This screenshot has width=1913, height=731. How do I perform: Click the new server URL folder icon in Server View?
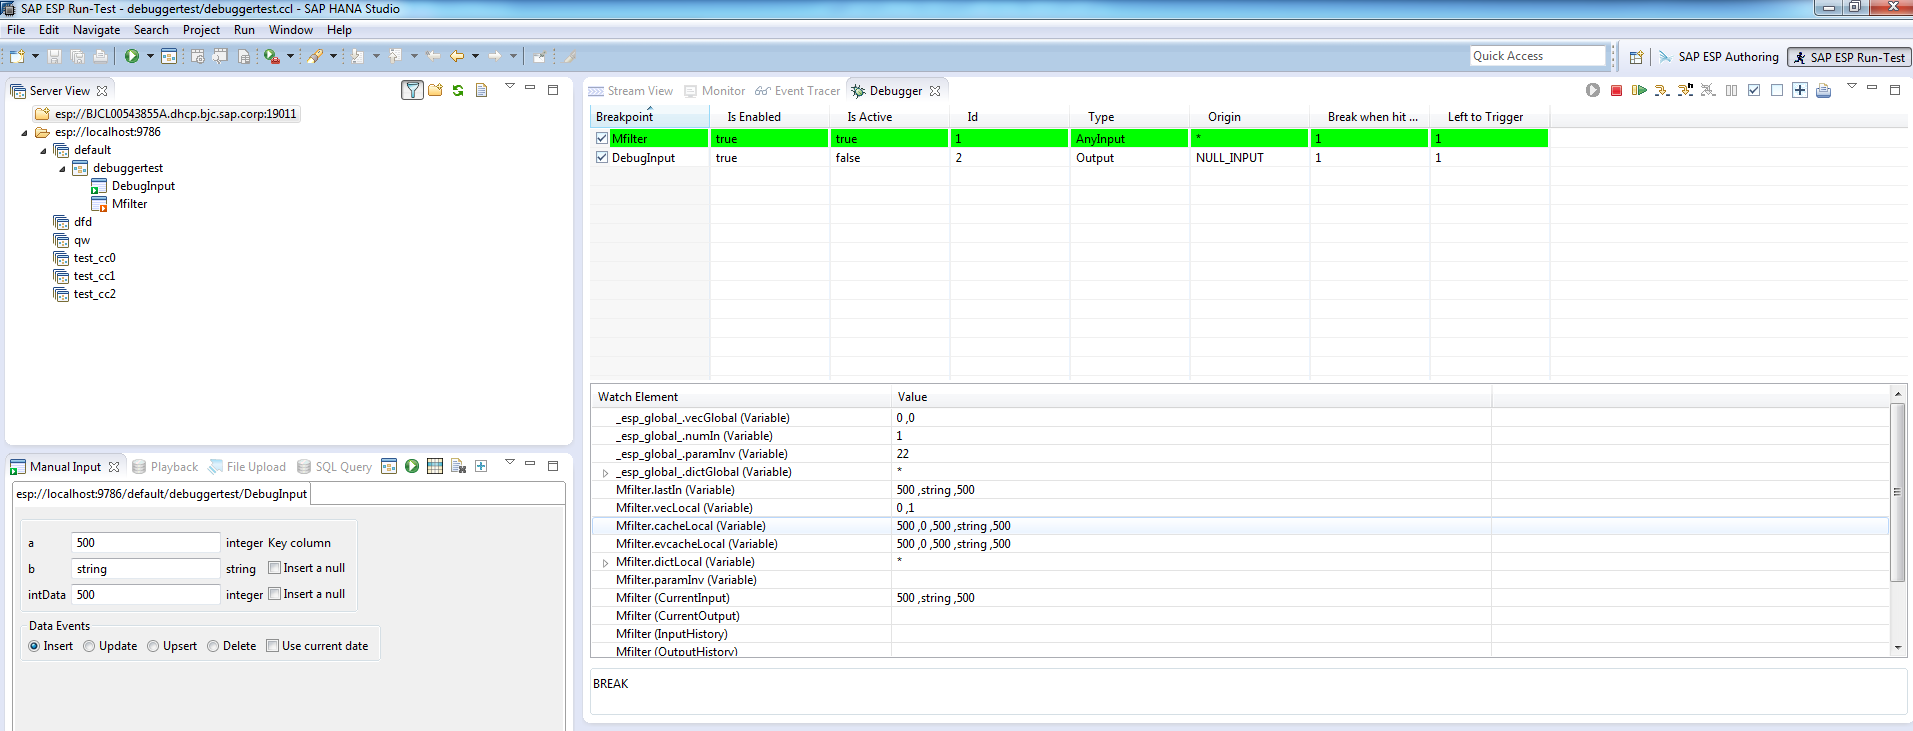[x=435, y=90]
